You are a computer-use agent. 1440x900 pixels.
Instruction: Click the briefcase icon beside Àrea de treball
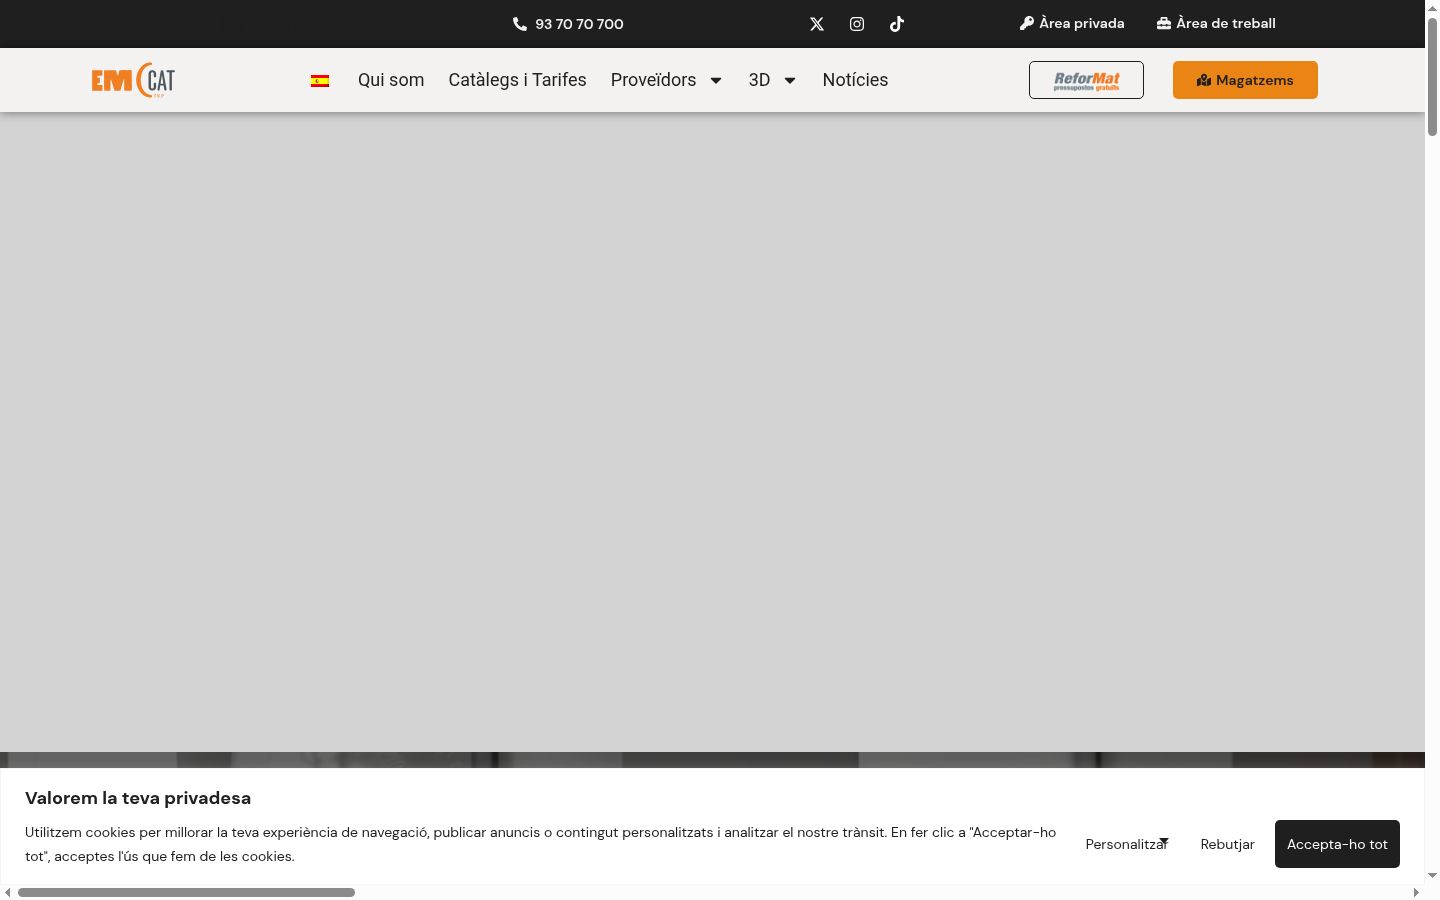1164,23
